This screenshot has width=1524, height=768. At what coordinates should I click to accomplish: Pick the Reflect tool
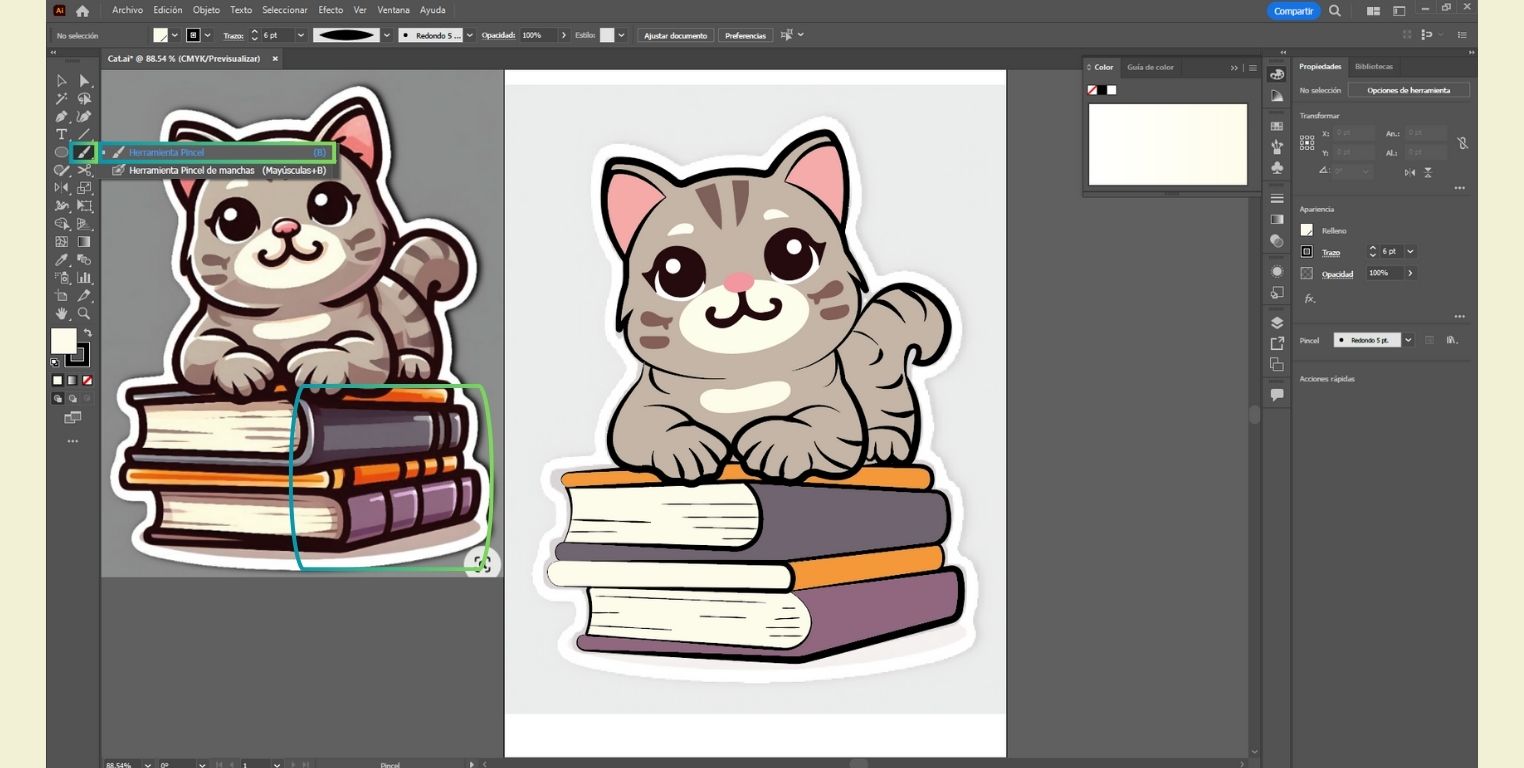61,188
